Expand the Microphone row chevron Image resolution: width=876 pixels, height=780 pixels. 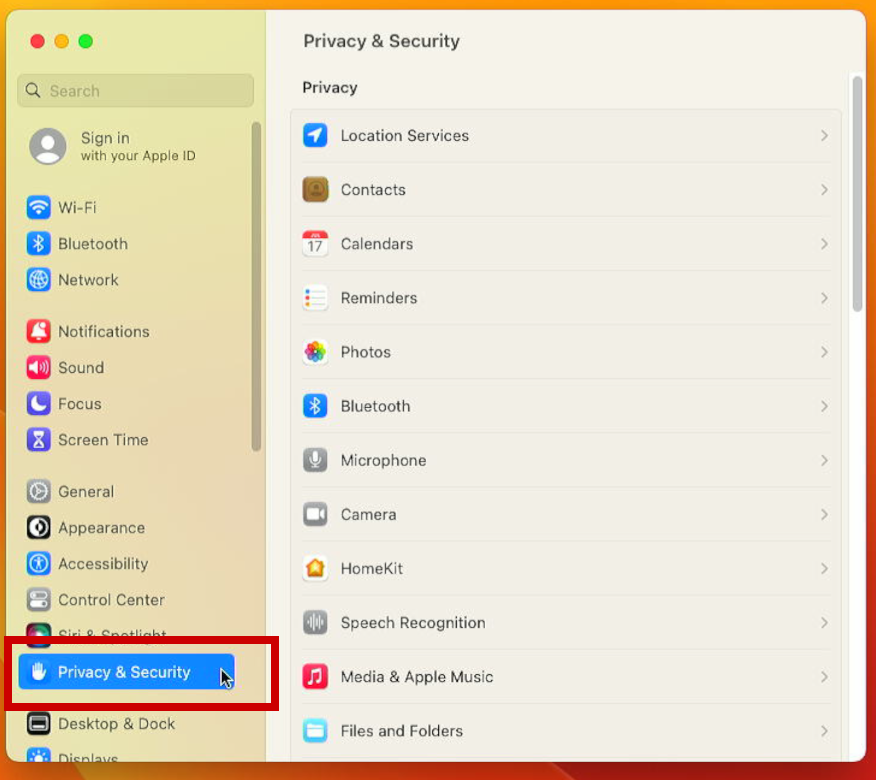point(824,460)
